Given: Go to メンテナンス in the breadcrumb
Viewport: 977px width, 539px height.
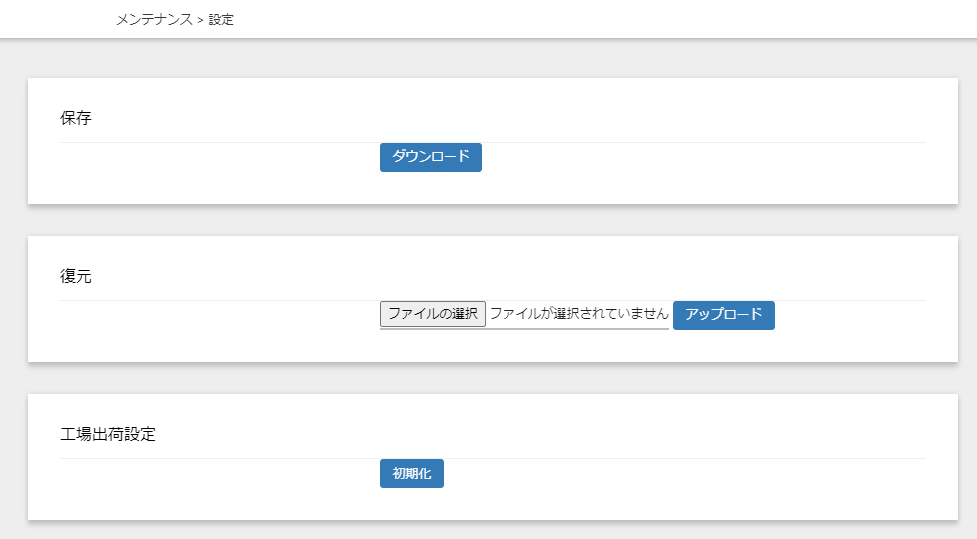Looking at the screenshot, I should pyautogui.click(x=155, y=19).
